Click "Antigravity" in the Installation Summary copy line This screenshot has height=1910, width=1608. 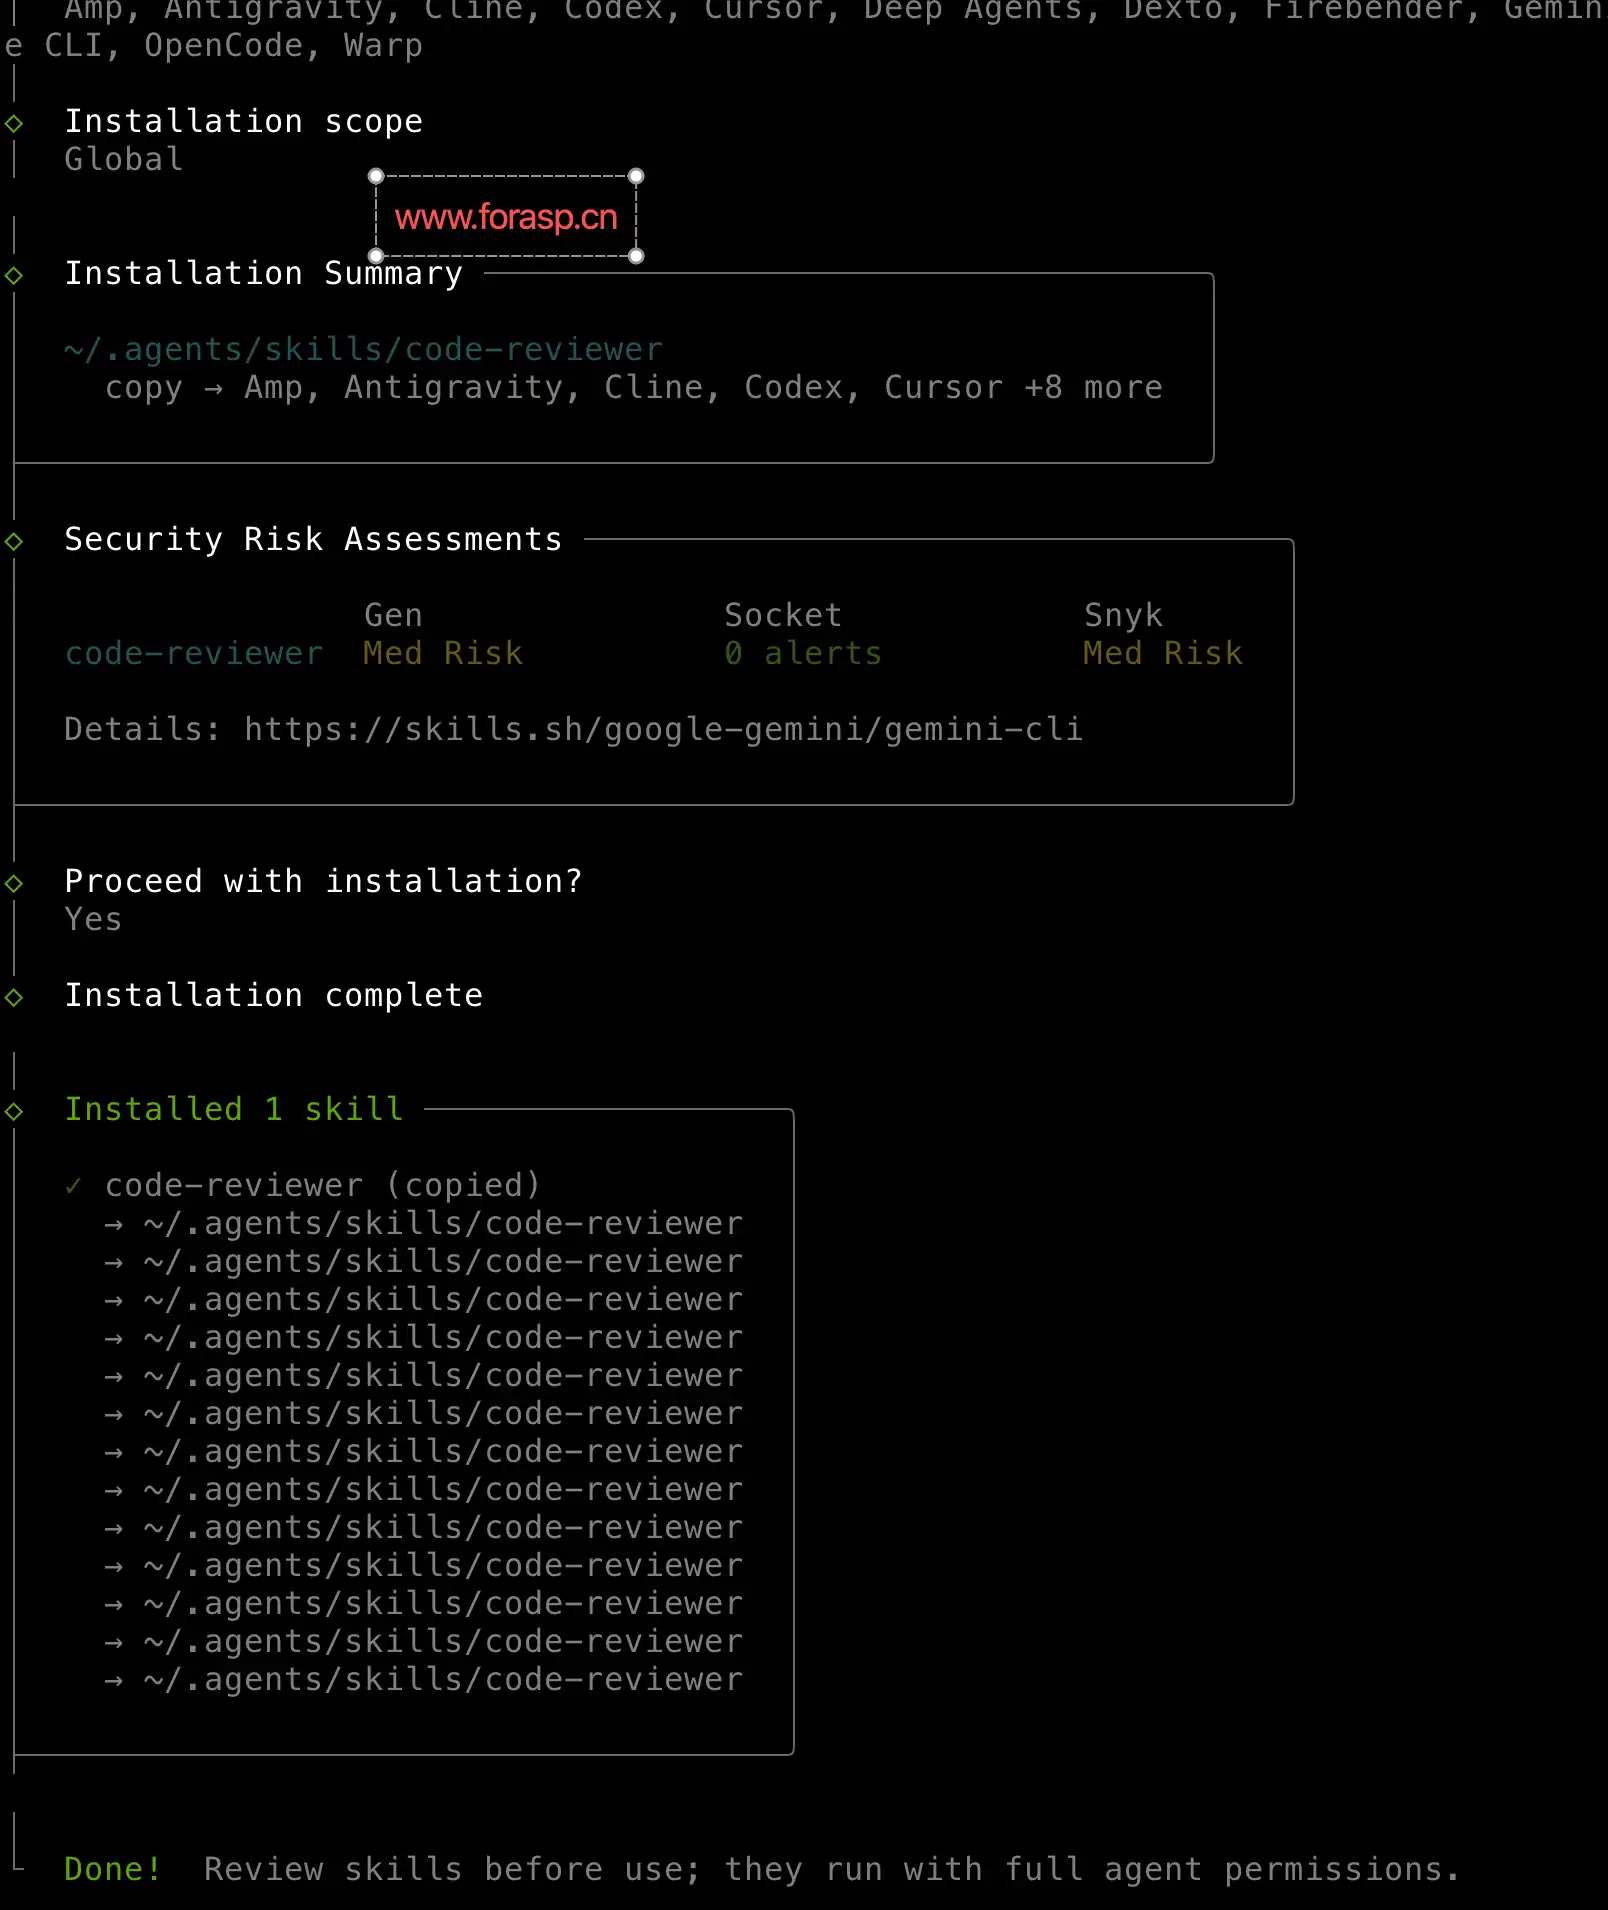tap(462, 388)
